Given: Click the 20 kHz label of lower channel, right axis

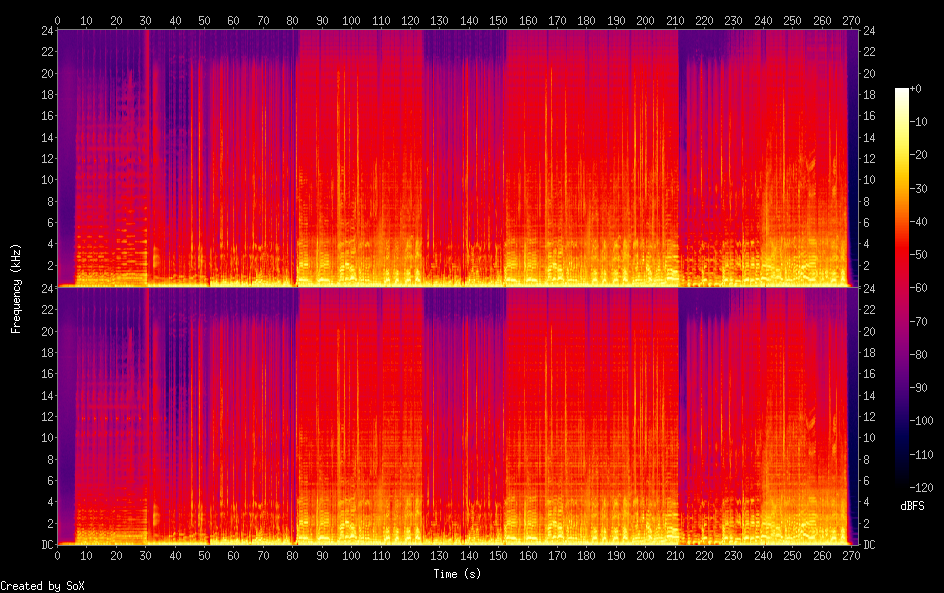Looking at the screenshot, I should (x=869, y=331).
